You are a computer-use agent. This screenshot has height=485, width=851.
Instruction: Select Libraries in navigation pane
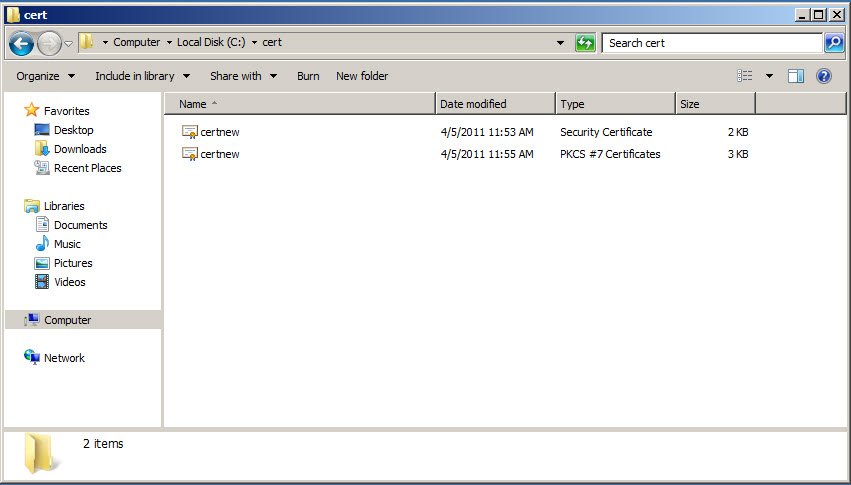click(x=64, y=206)
